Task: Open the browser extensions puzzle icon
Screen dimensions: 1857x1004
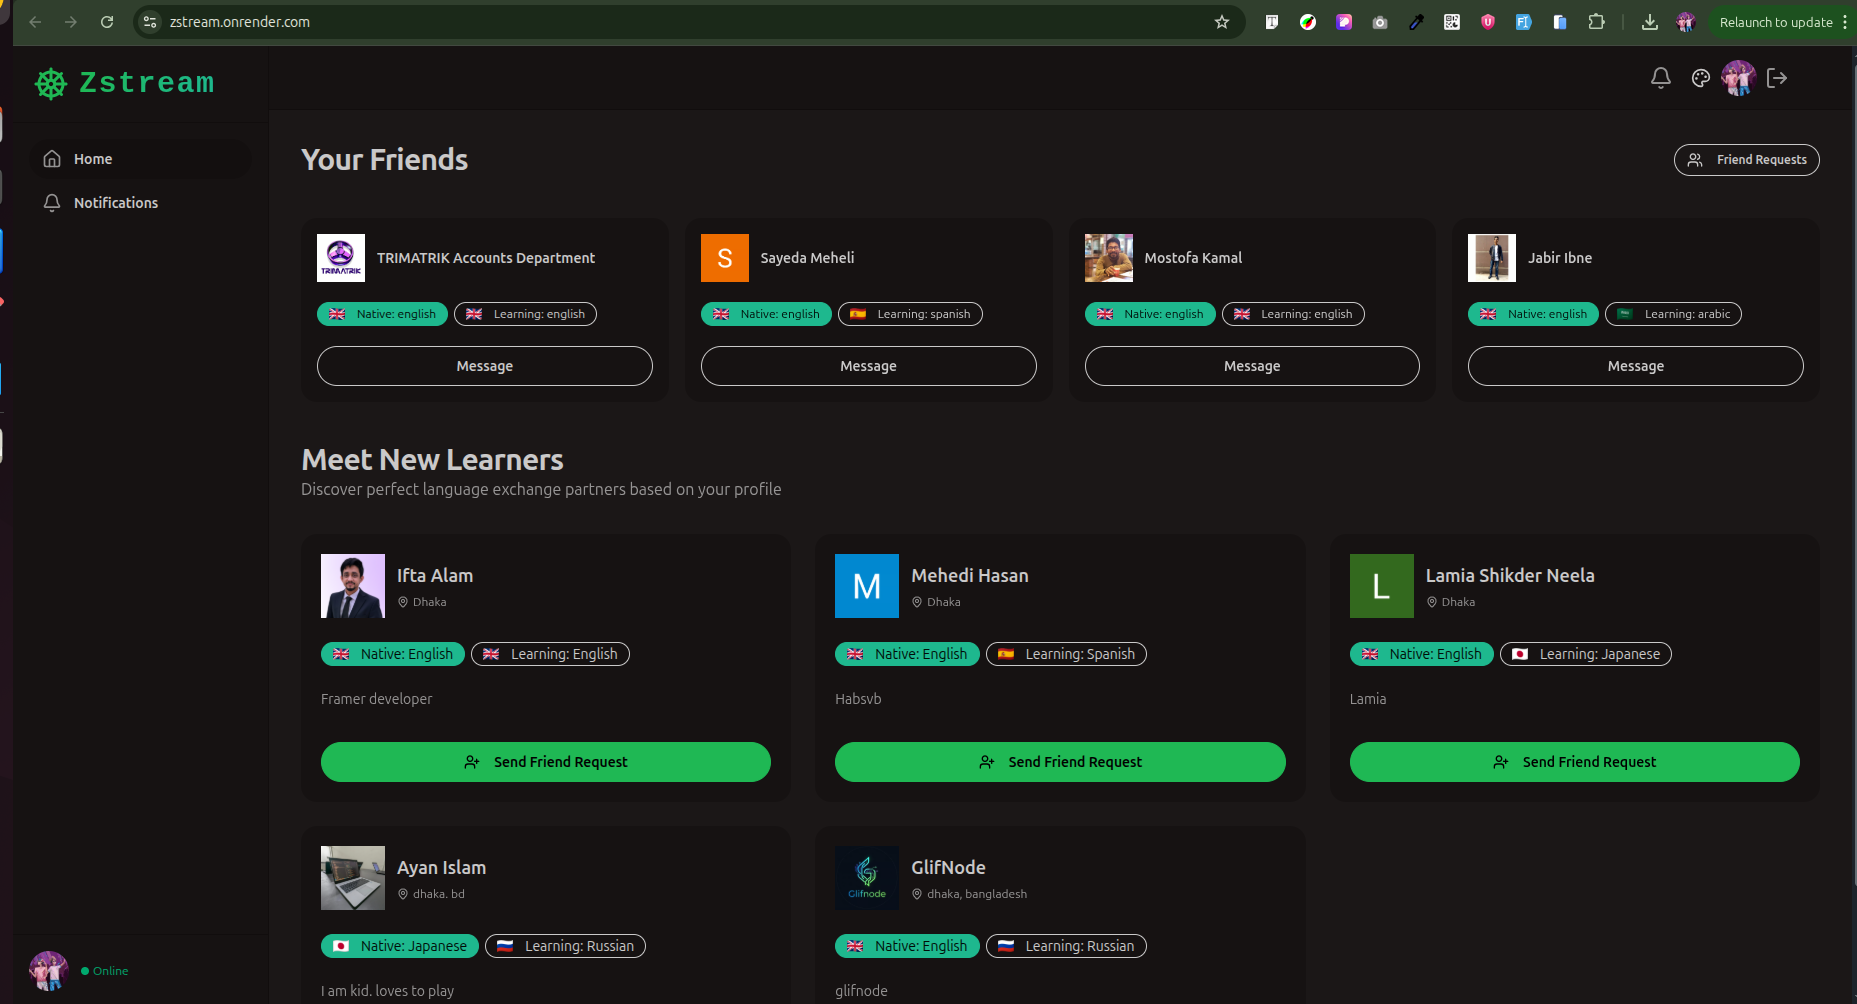Action: tap(1596, 22)
